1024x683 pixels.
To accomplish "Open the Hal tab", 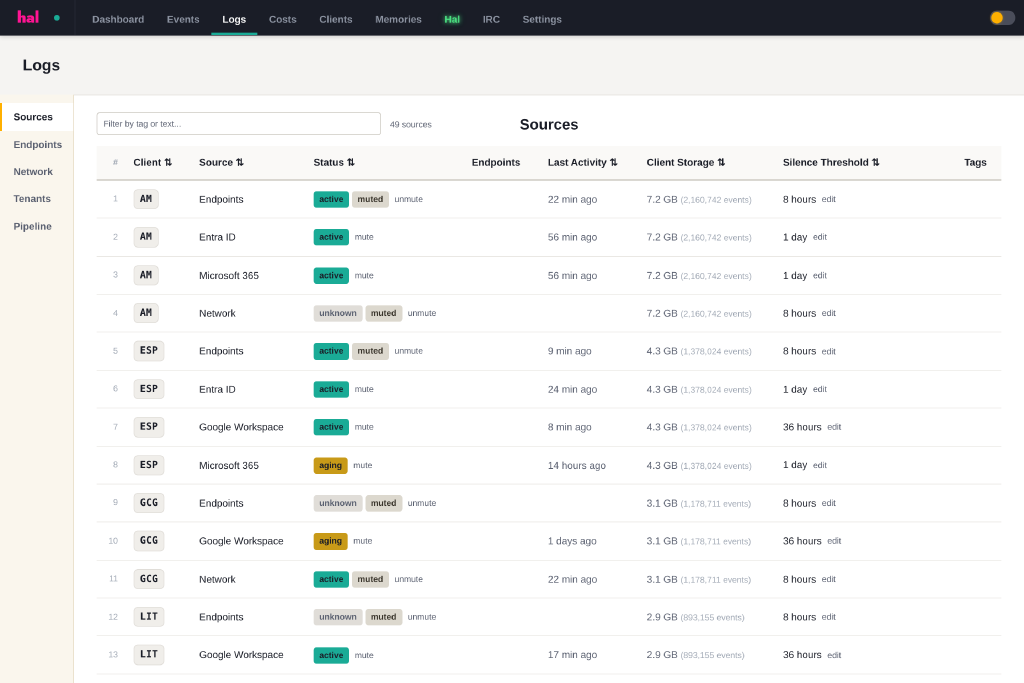I will (452, 20).
